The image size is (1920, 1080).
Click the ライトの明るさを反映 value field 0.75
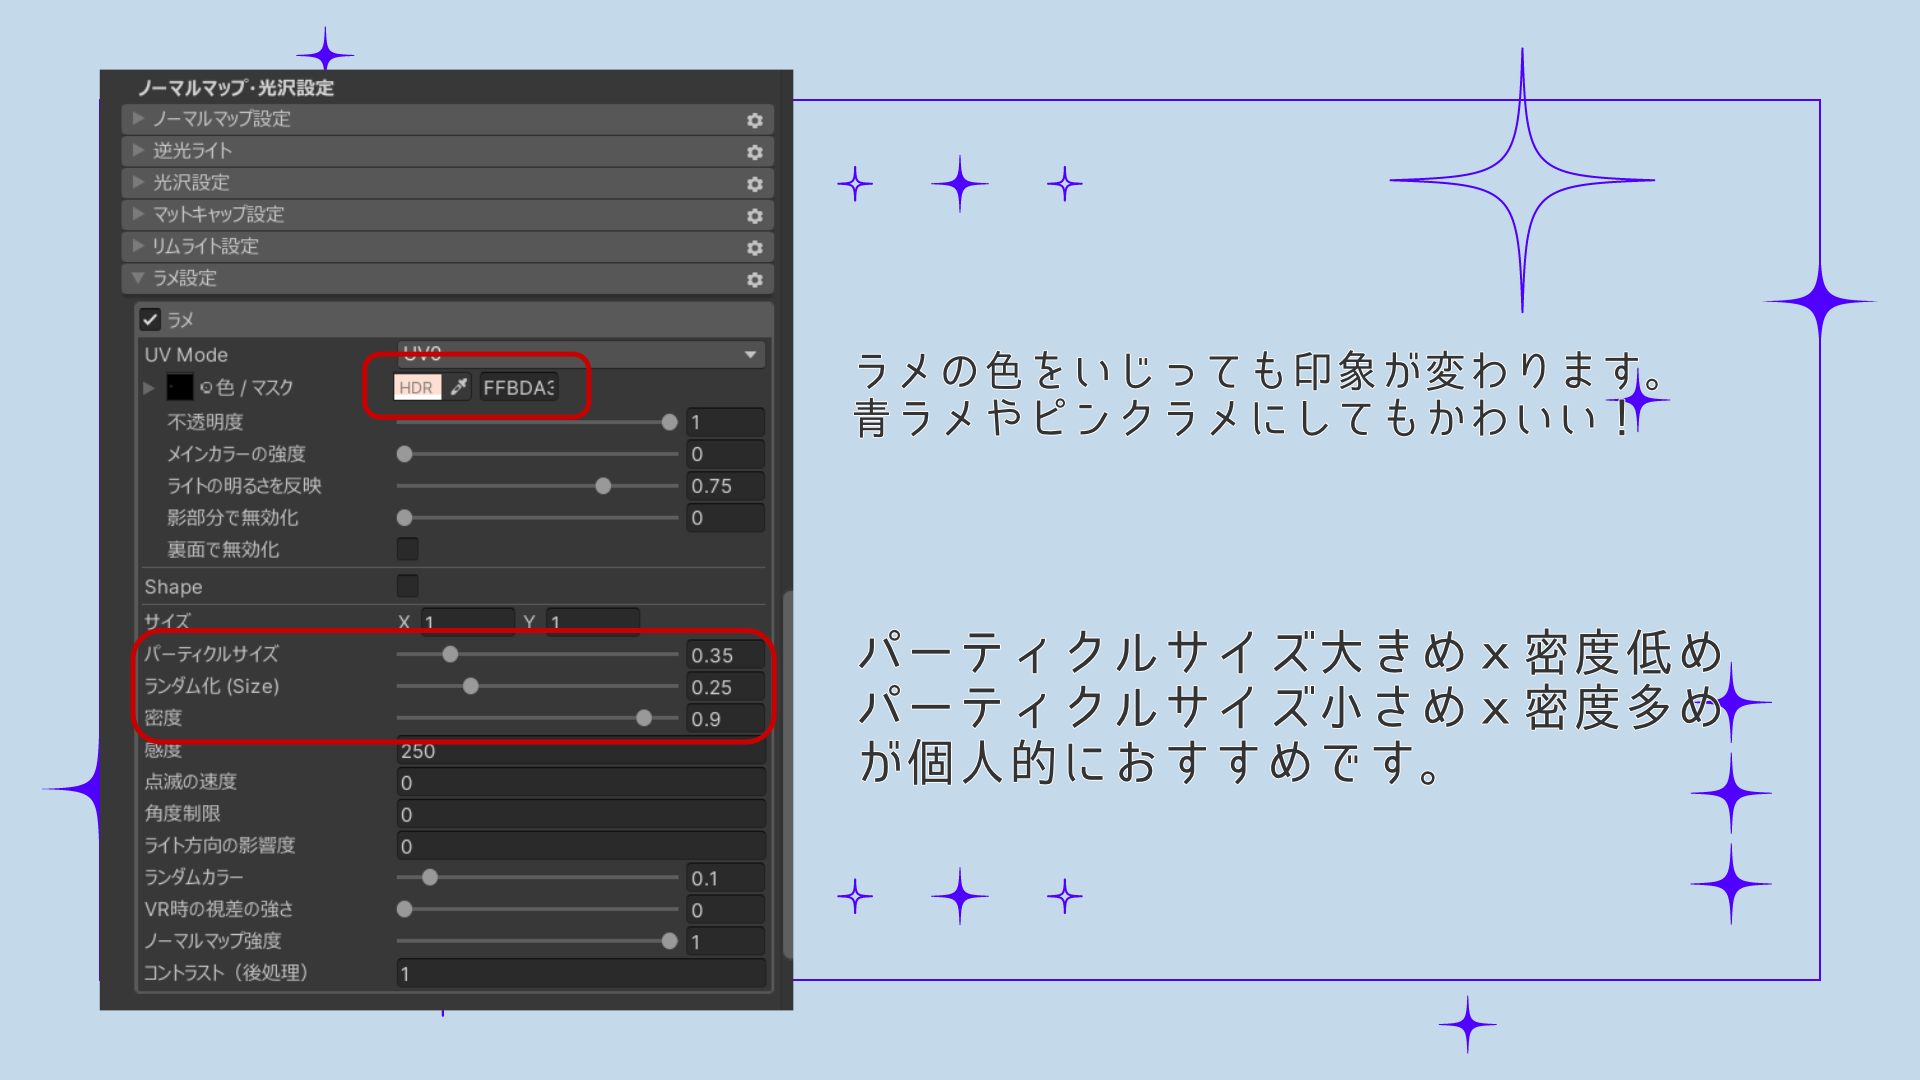[x=726, y=486]
